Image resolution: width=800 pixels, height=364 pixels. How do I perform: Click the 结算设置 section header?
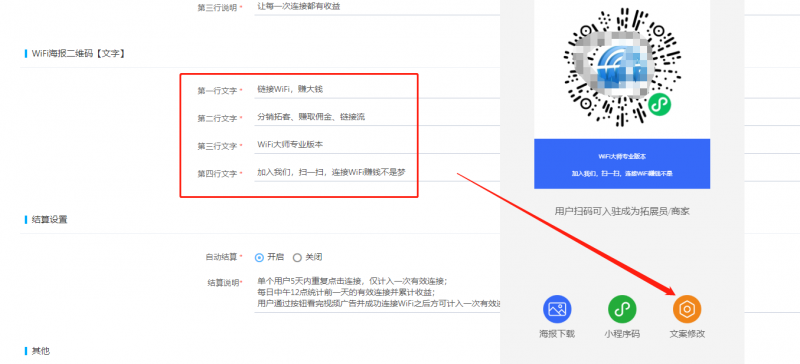click(x=49, y=220)
